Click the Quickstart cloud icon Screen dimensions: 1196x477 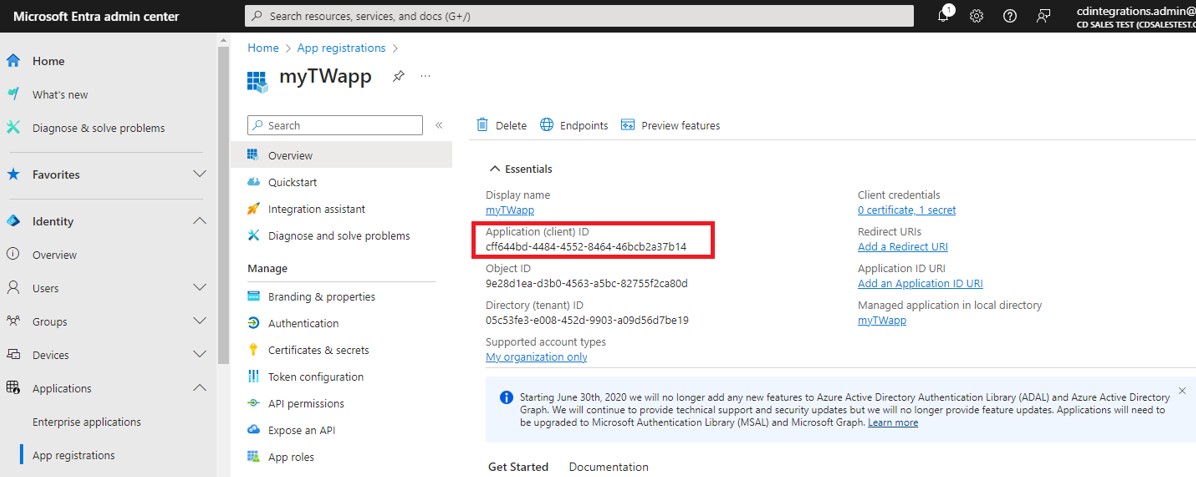tap(254, 182)
